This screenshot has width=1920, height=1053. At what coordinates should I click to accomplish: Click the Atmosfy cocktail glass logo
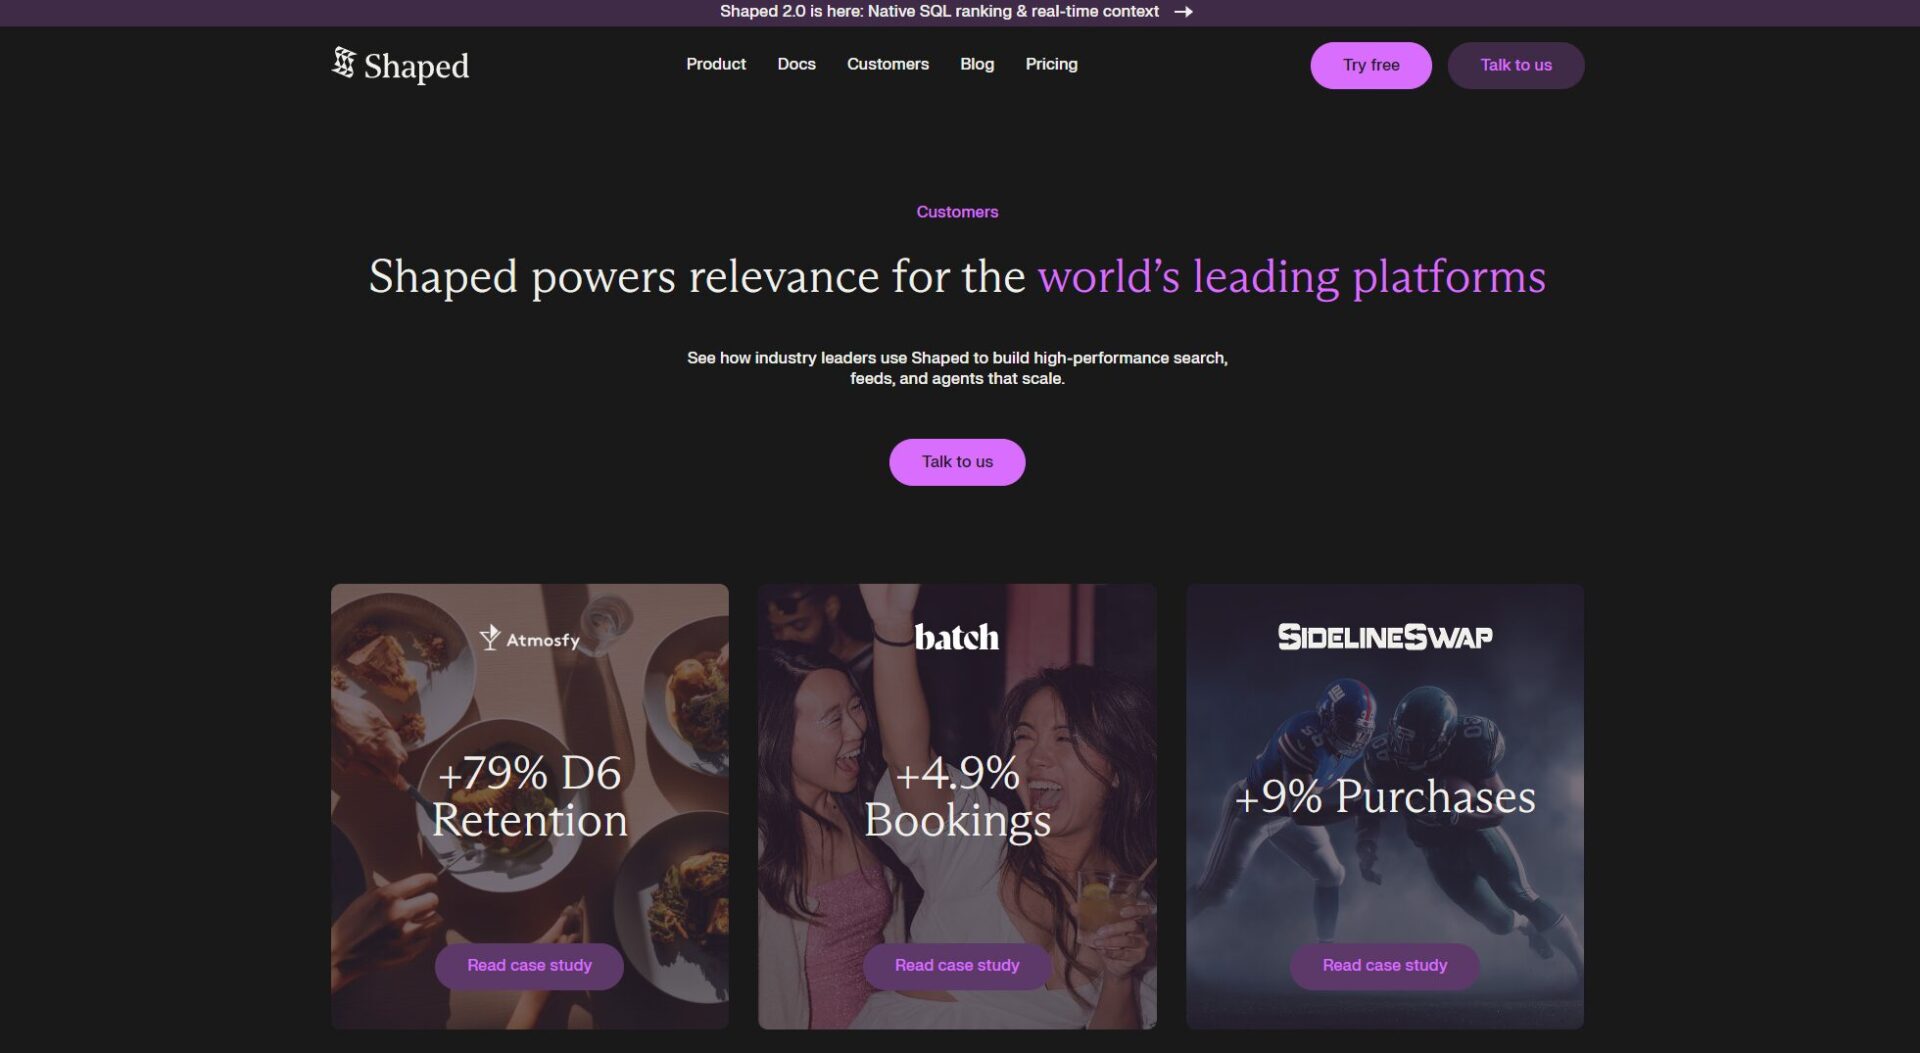pyautogui.click(x=489, y=638)
